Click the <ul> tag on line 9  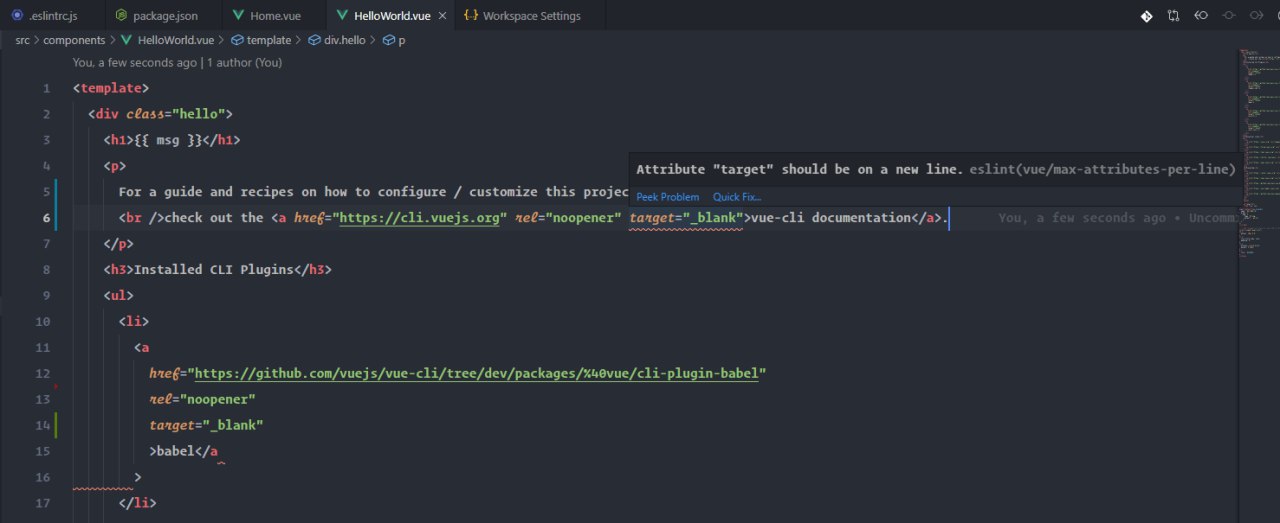click(118, 295)
